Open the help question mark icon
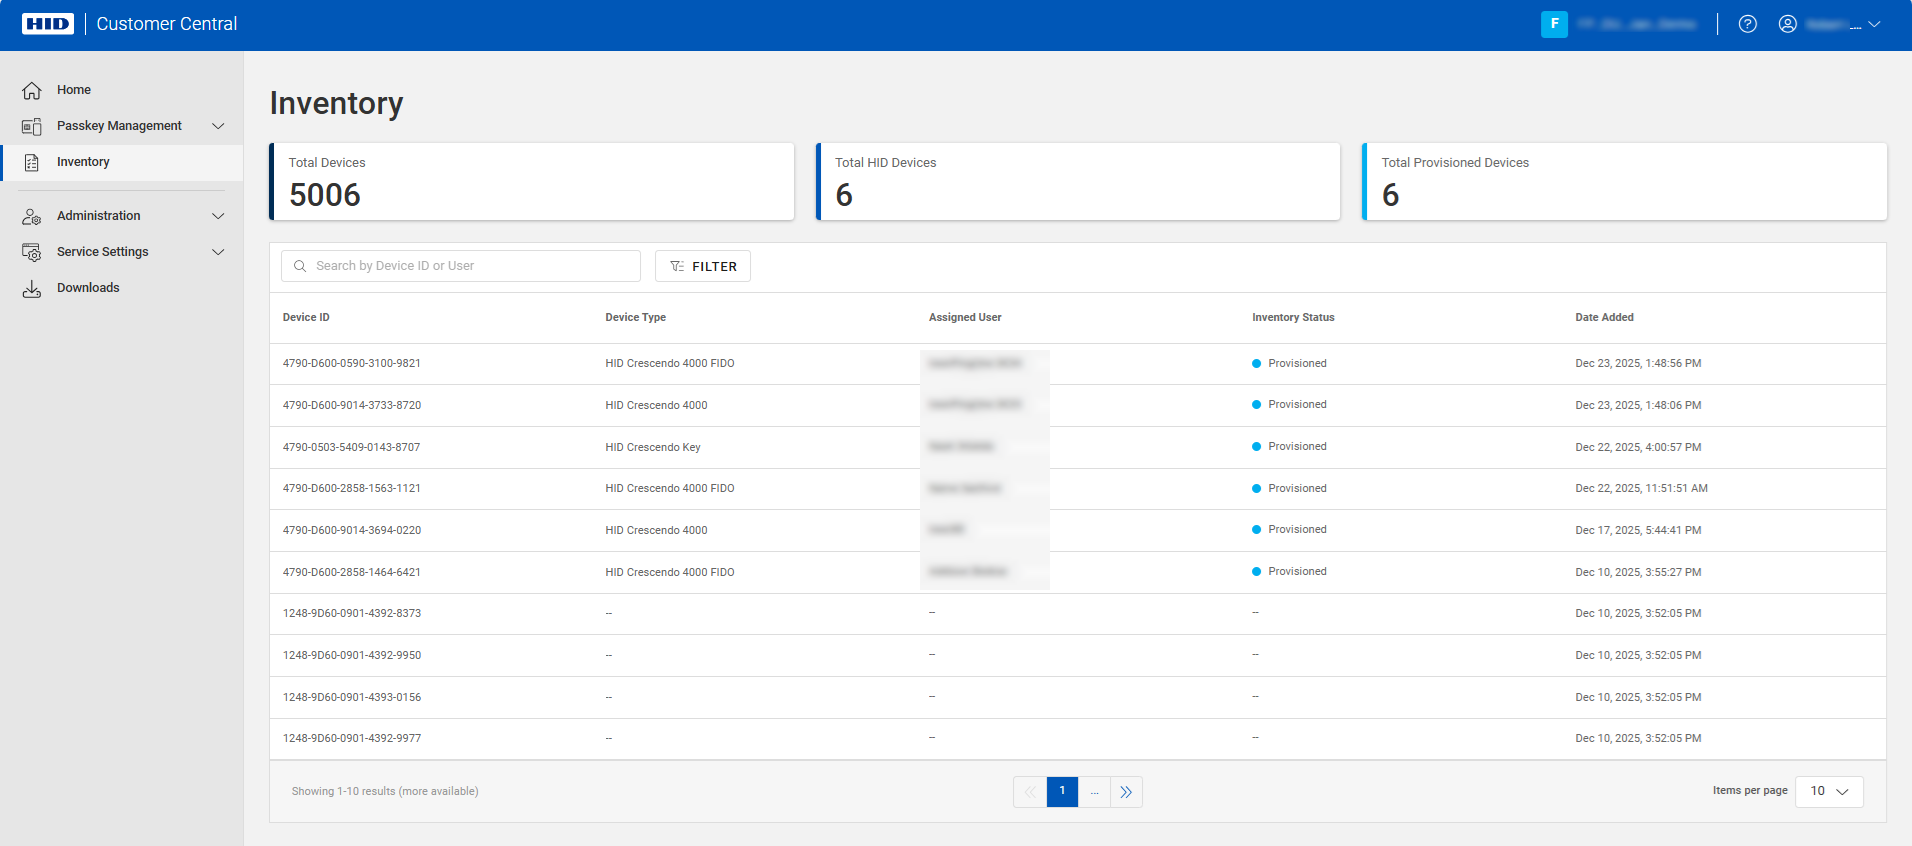Viewport: 1912px width, 846px height. (1747, 24)
